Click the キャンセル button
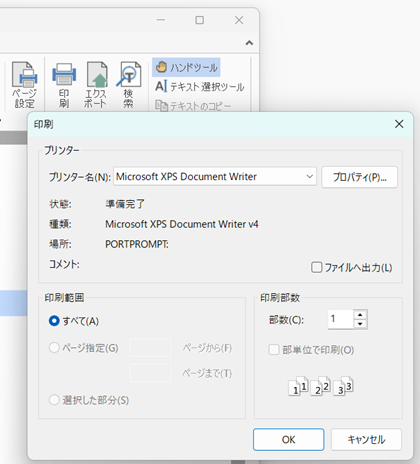420x464 pixels. coord(366,440)
